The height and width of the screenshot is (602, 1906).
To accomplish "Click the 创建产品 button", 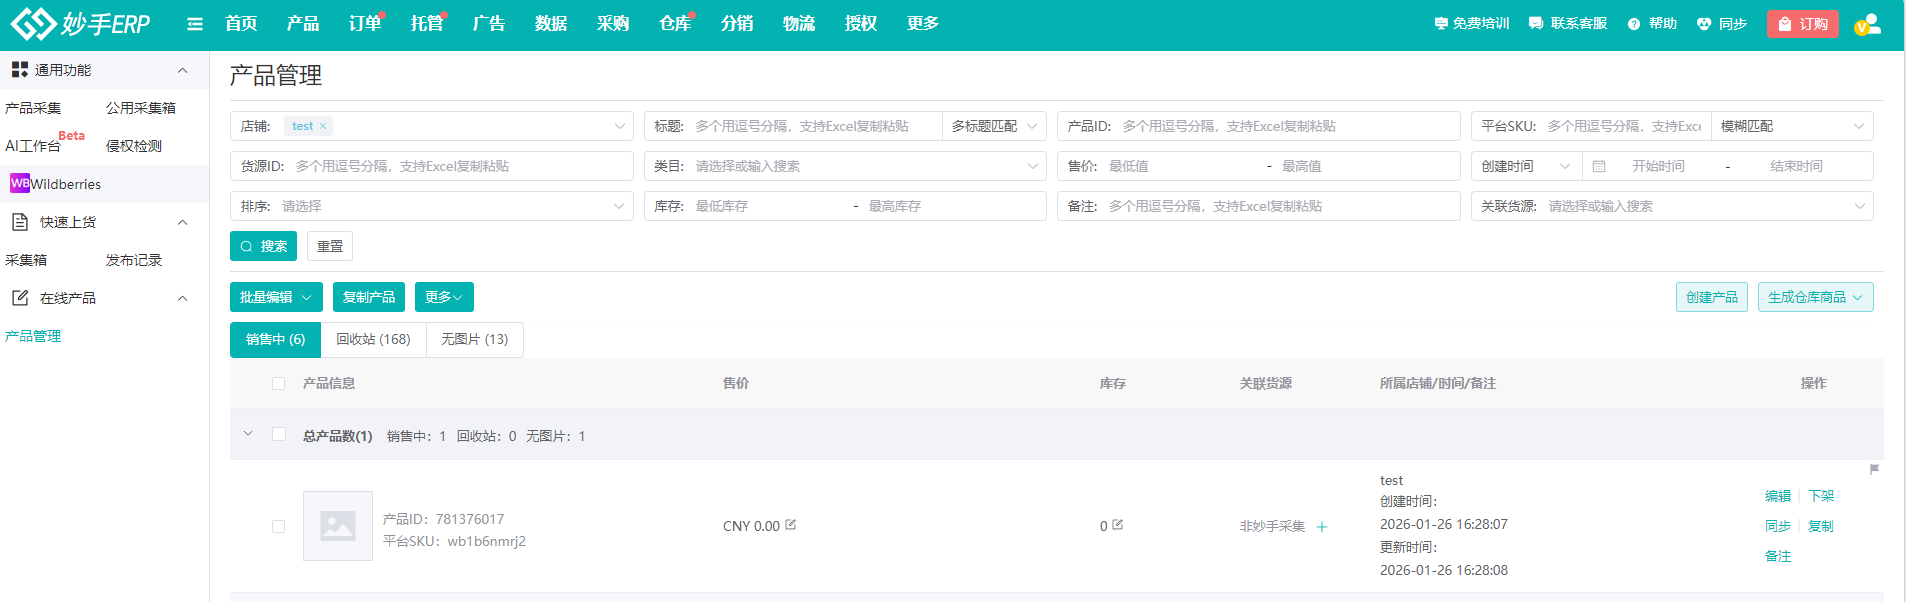I will tap(1711, 297).
